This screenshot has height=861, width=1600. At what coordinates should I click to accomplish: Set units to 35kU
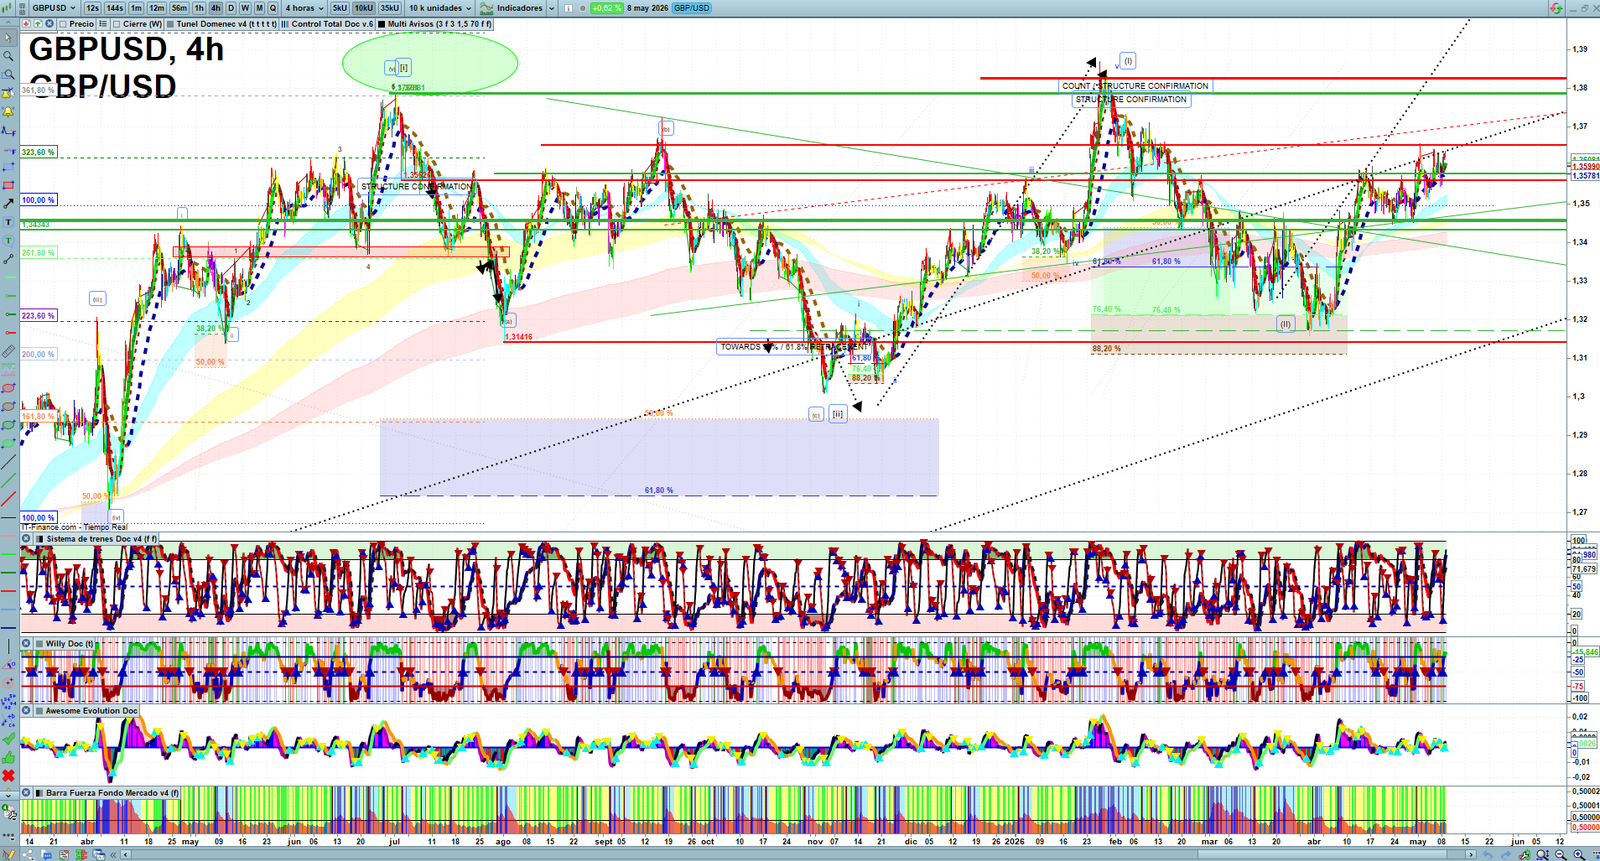coord(389,8)
